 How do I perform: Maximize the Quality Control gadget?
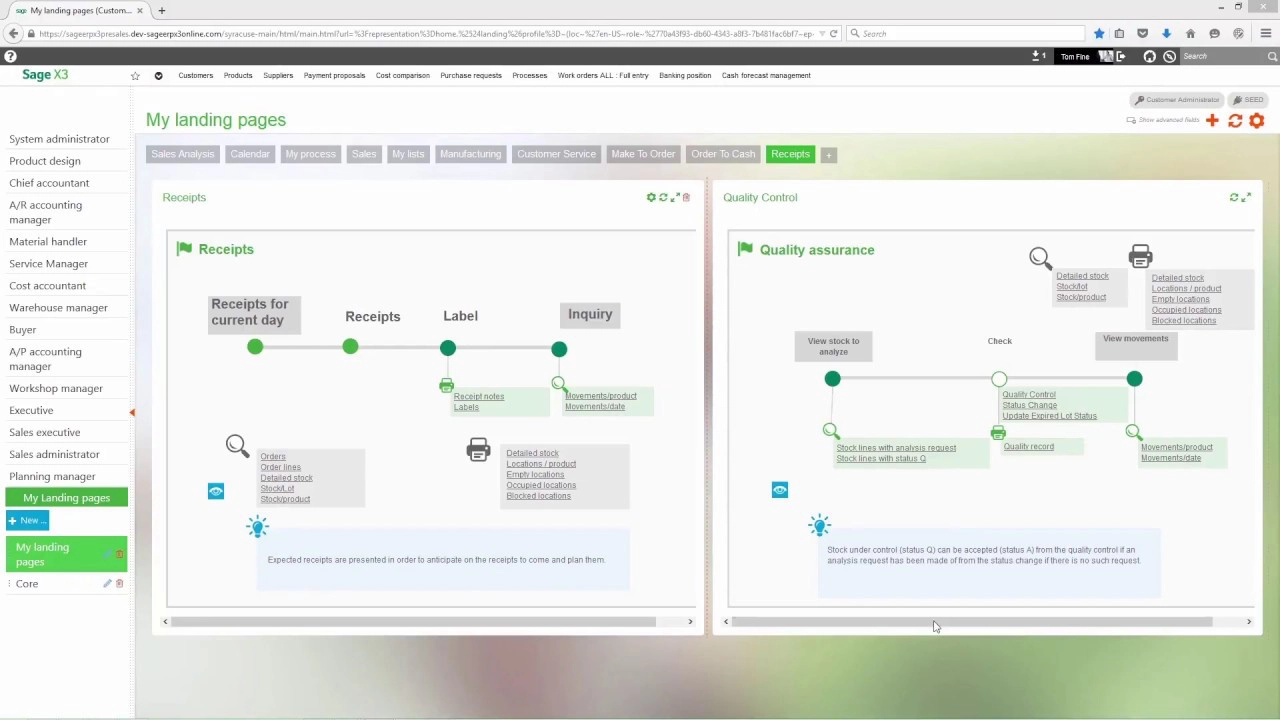tap(1246, 198)
